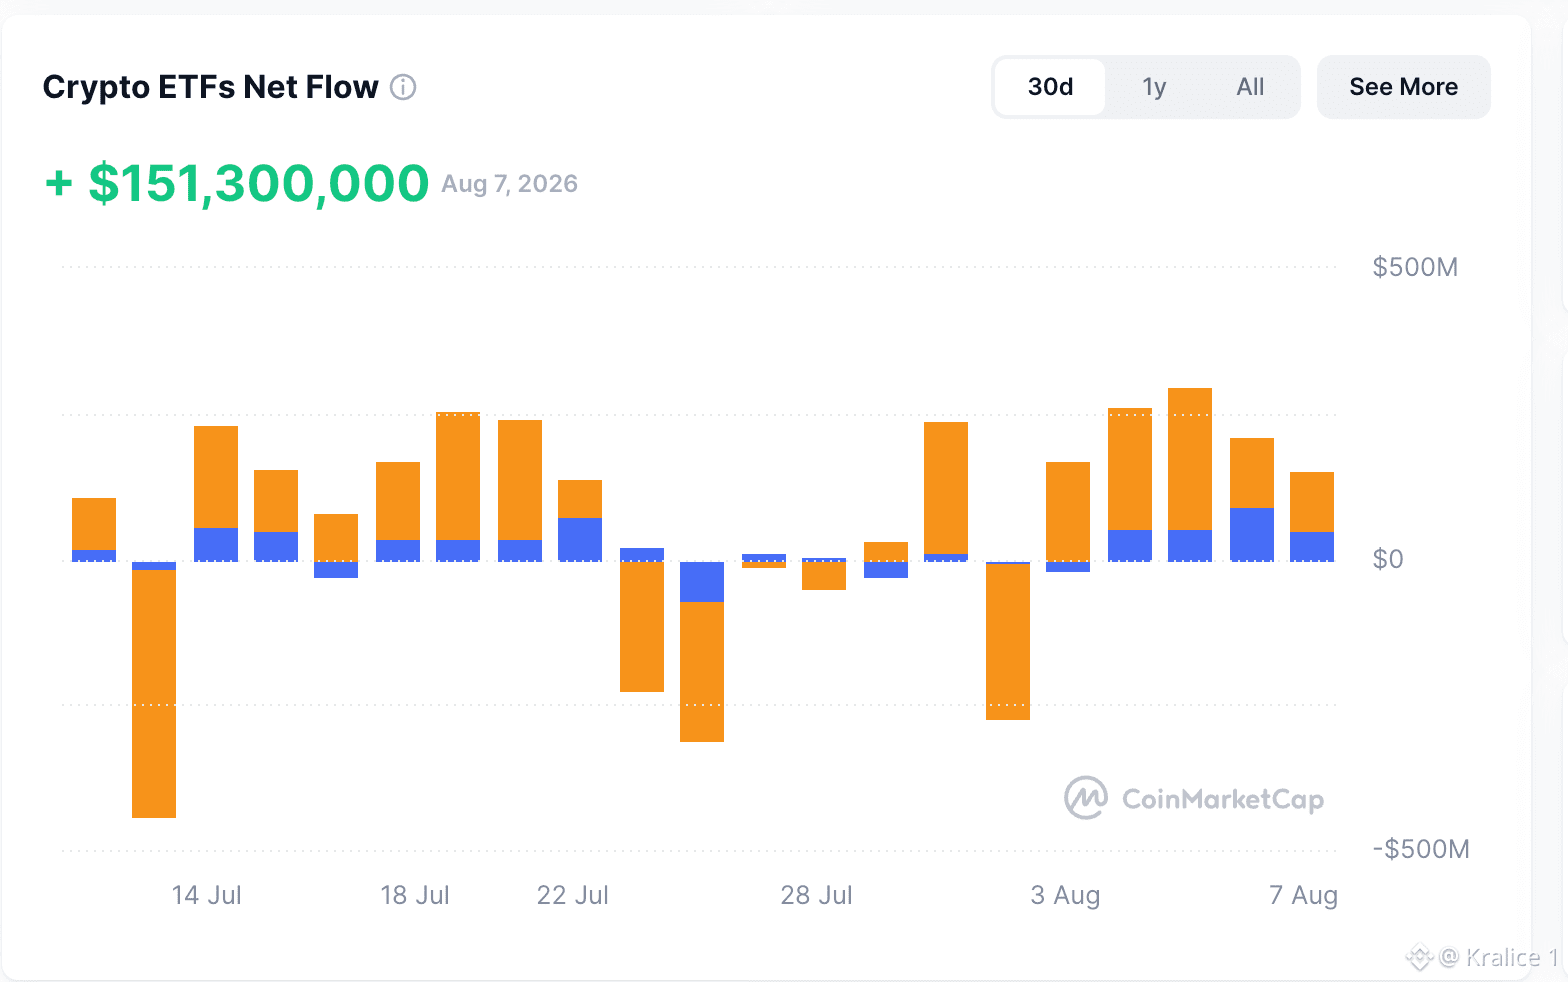Click the Aug 7, 2026 date text
Image resolution: width=1568 pixels, height=982 pixels.
pyautogui.click(x=510, y=184)
